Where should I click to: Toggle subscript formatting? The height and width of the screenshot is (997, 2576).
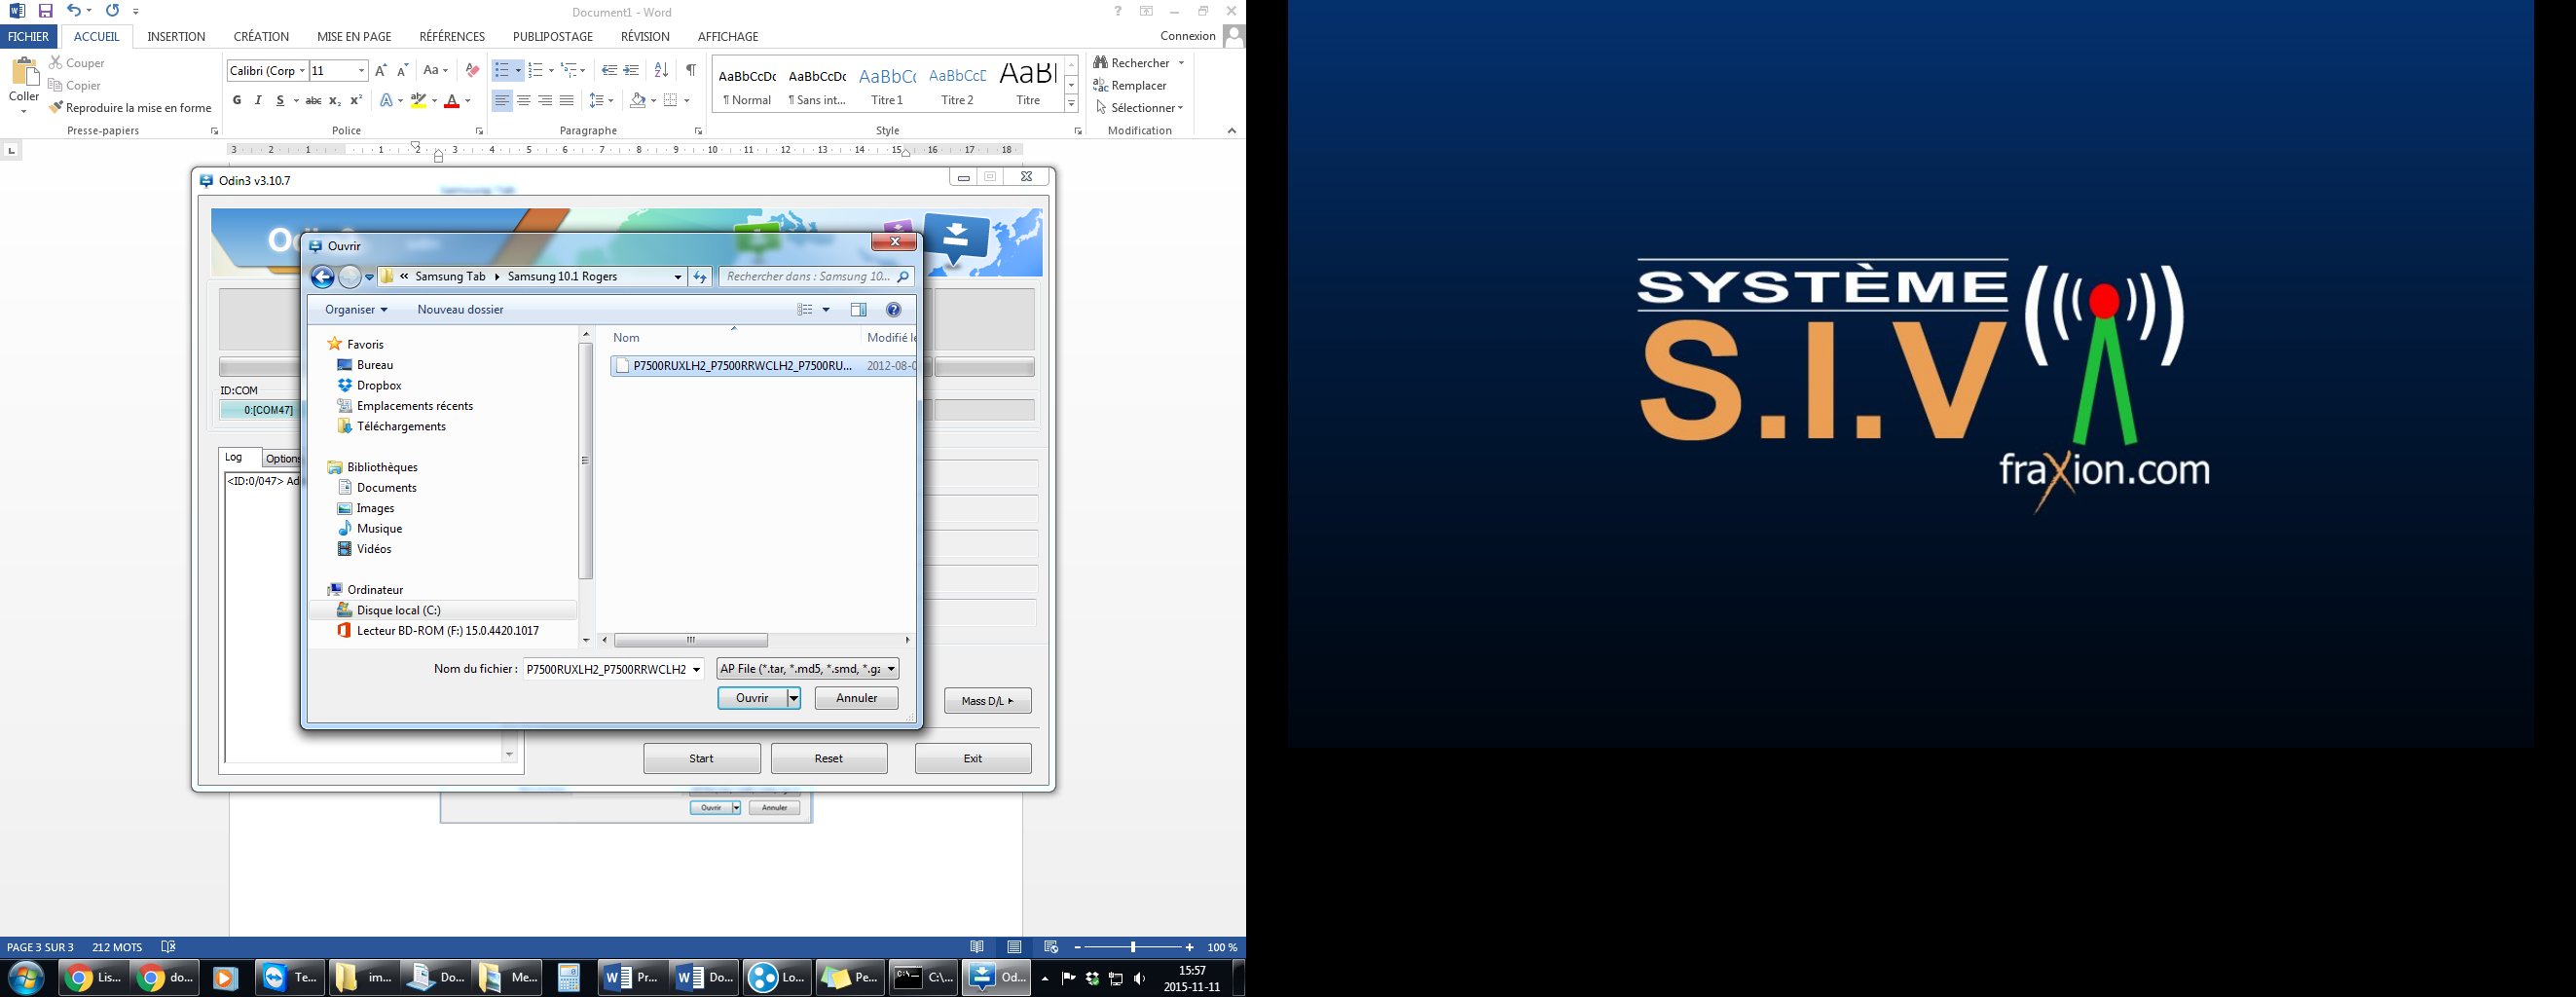point(335,100)
